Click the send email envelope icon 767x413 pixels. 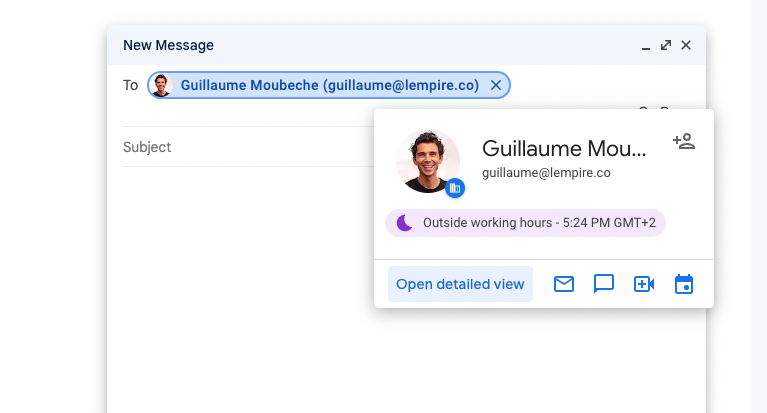tap(564, 284)
